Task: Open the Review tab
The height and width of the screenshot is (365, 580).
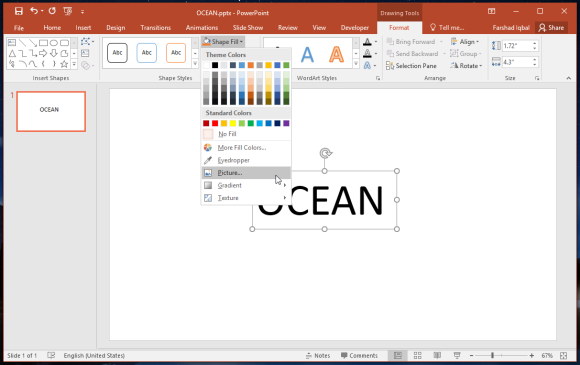Action: click(288, 28)
